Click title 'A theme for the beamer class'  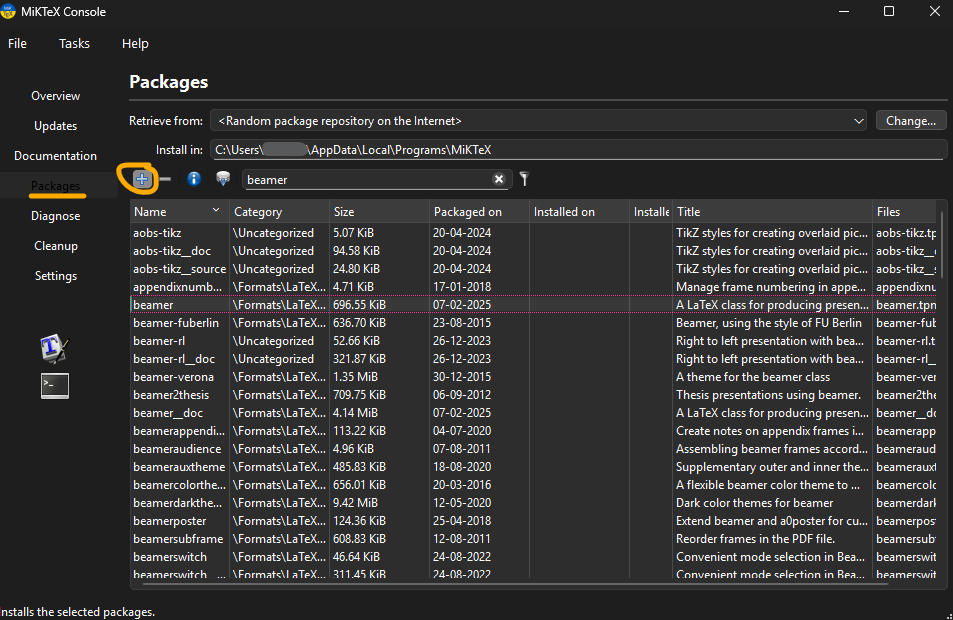pyautogui.click(x=753, y=377)
